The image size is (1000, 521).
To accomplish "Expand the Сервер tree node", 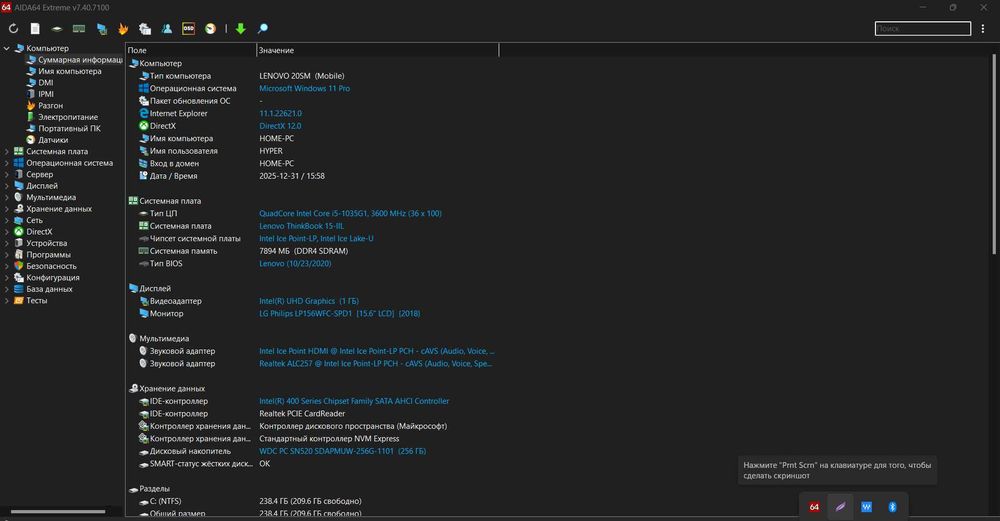I will 7,175.
